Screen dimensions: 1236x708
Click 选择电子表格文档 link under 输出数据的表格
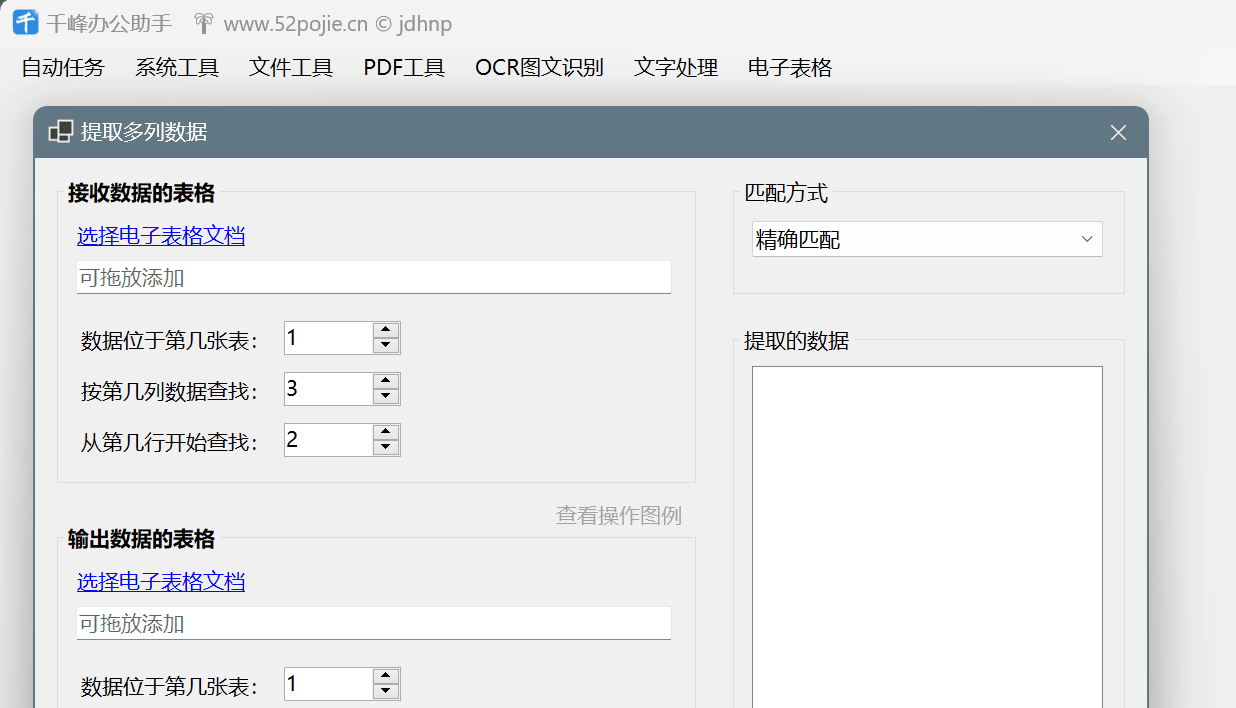[x=161, y=582]
